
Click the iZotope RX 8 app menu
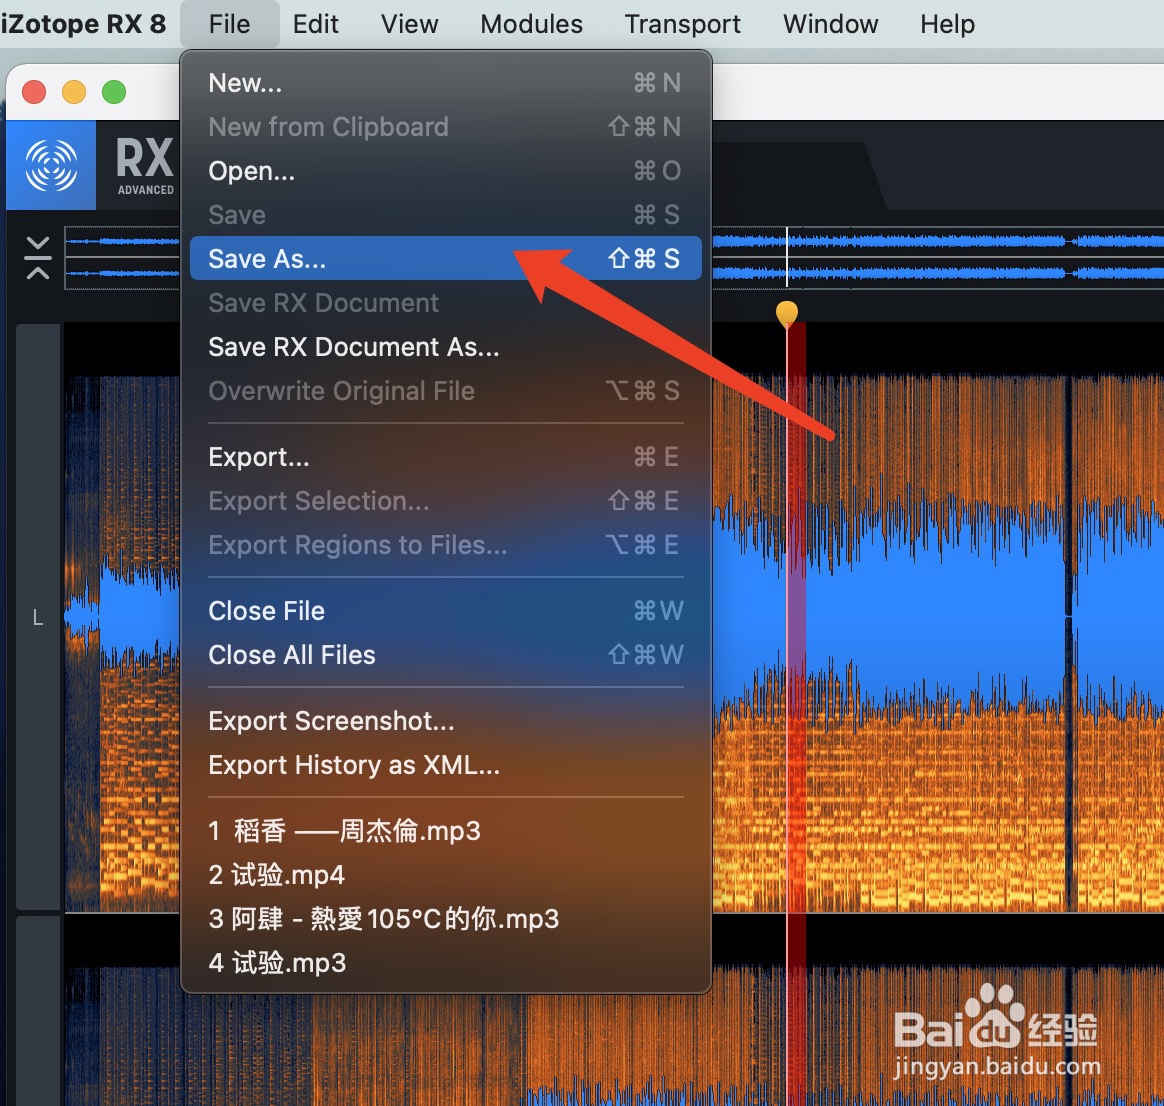(x=82, y=24)
